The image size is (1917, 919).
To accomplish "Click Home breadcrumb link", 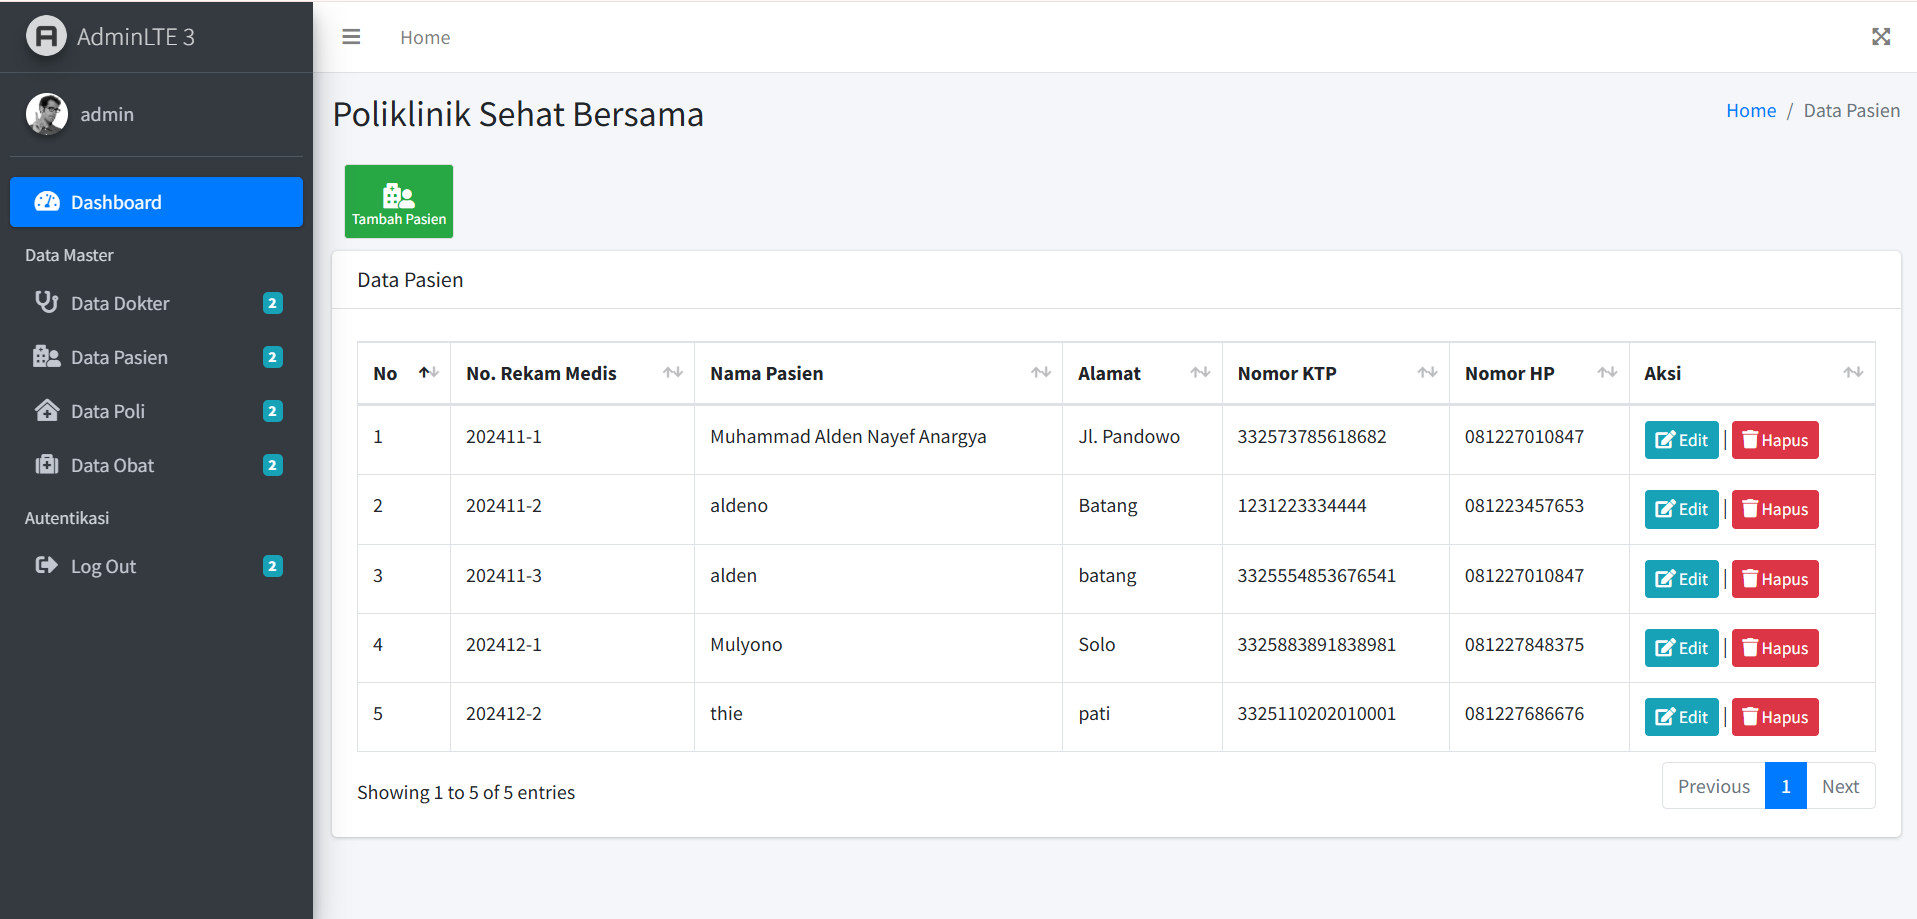I will click(x=1750, y=111).
